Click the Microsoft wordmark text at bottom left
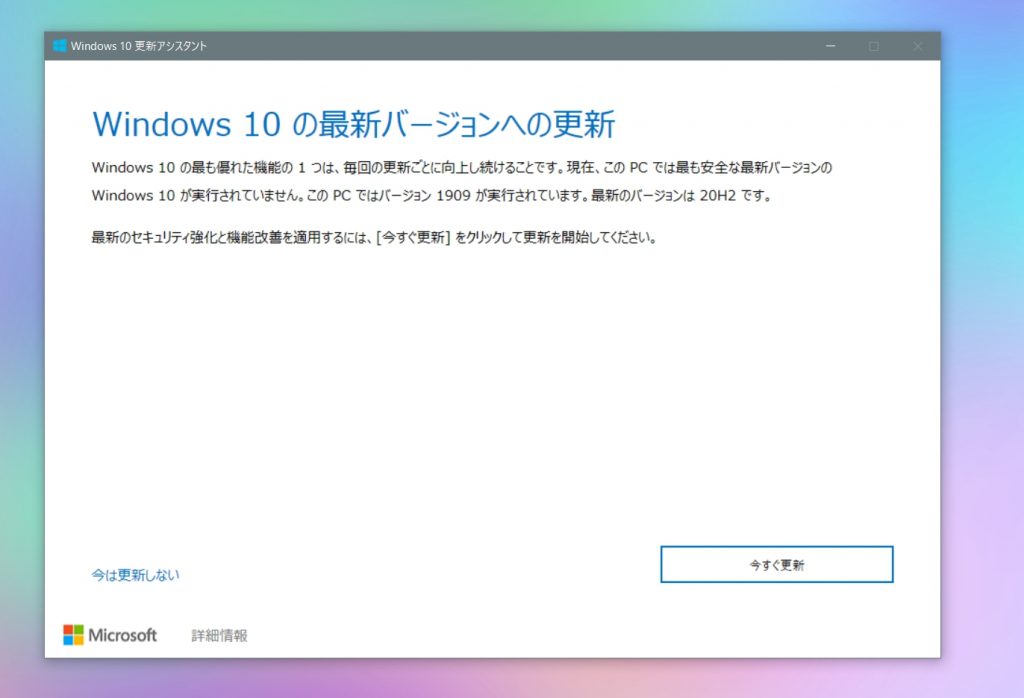Screen dimensions: 1024x698 [122, 635]
